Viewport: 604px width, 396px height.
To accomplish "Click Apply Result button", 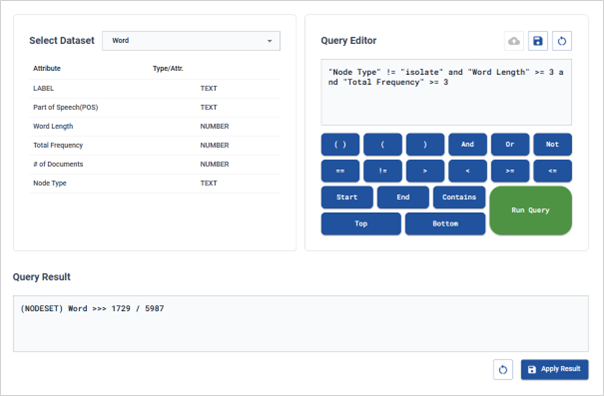I will click(x=555, y=369).
